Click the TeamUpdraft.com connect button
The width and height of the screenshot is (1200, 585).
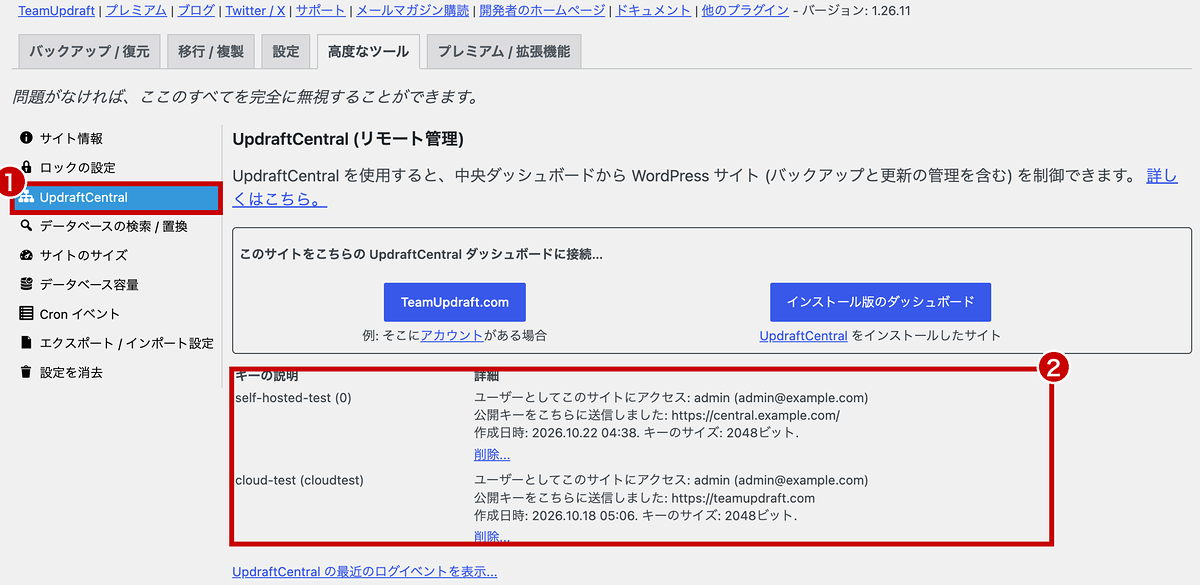point(455,302)
